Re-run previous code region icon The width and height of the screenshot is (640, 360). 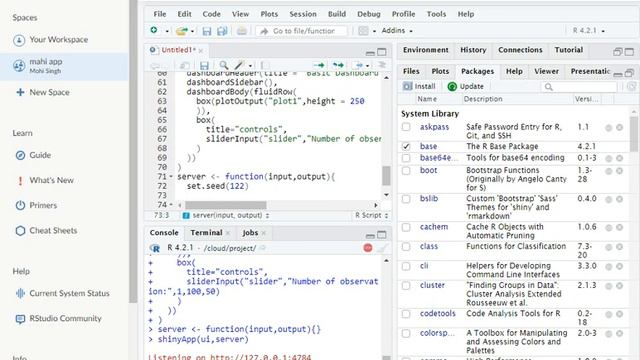pos(338,65)
